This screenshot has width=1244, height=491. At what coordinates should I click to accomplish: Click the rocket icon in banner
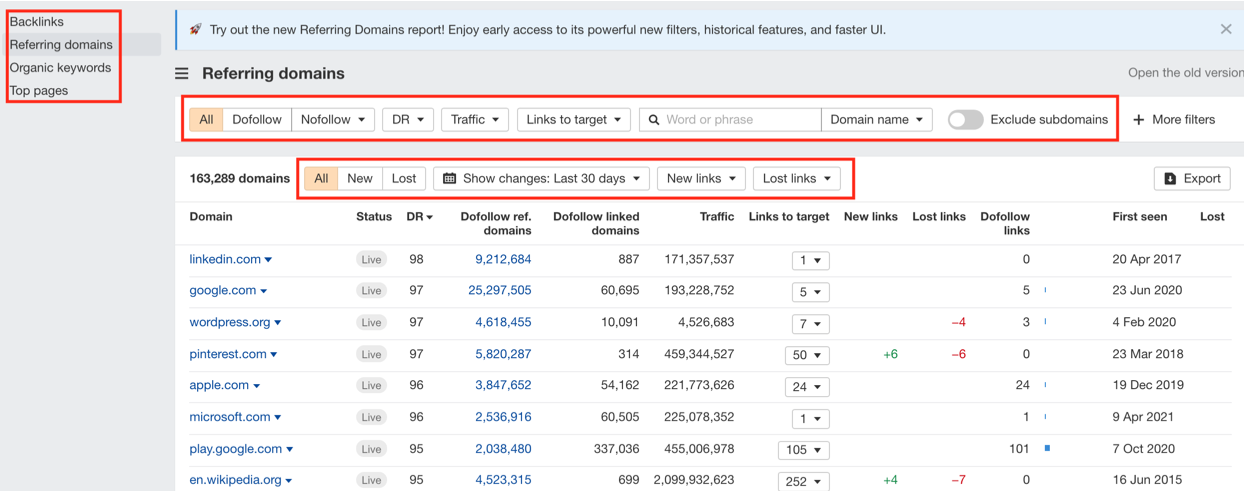click(195, 30)
